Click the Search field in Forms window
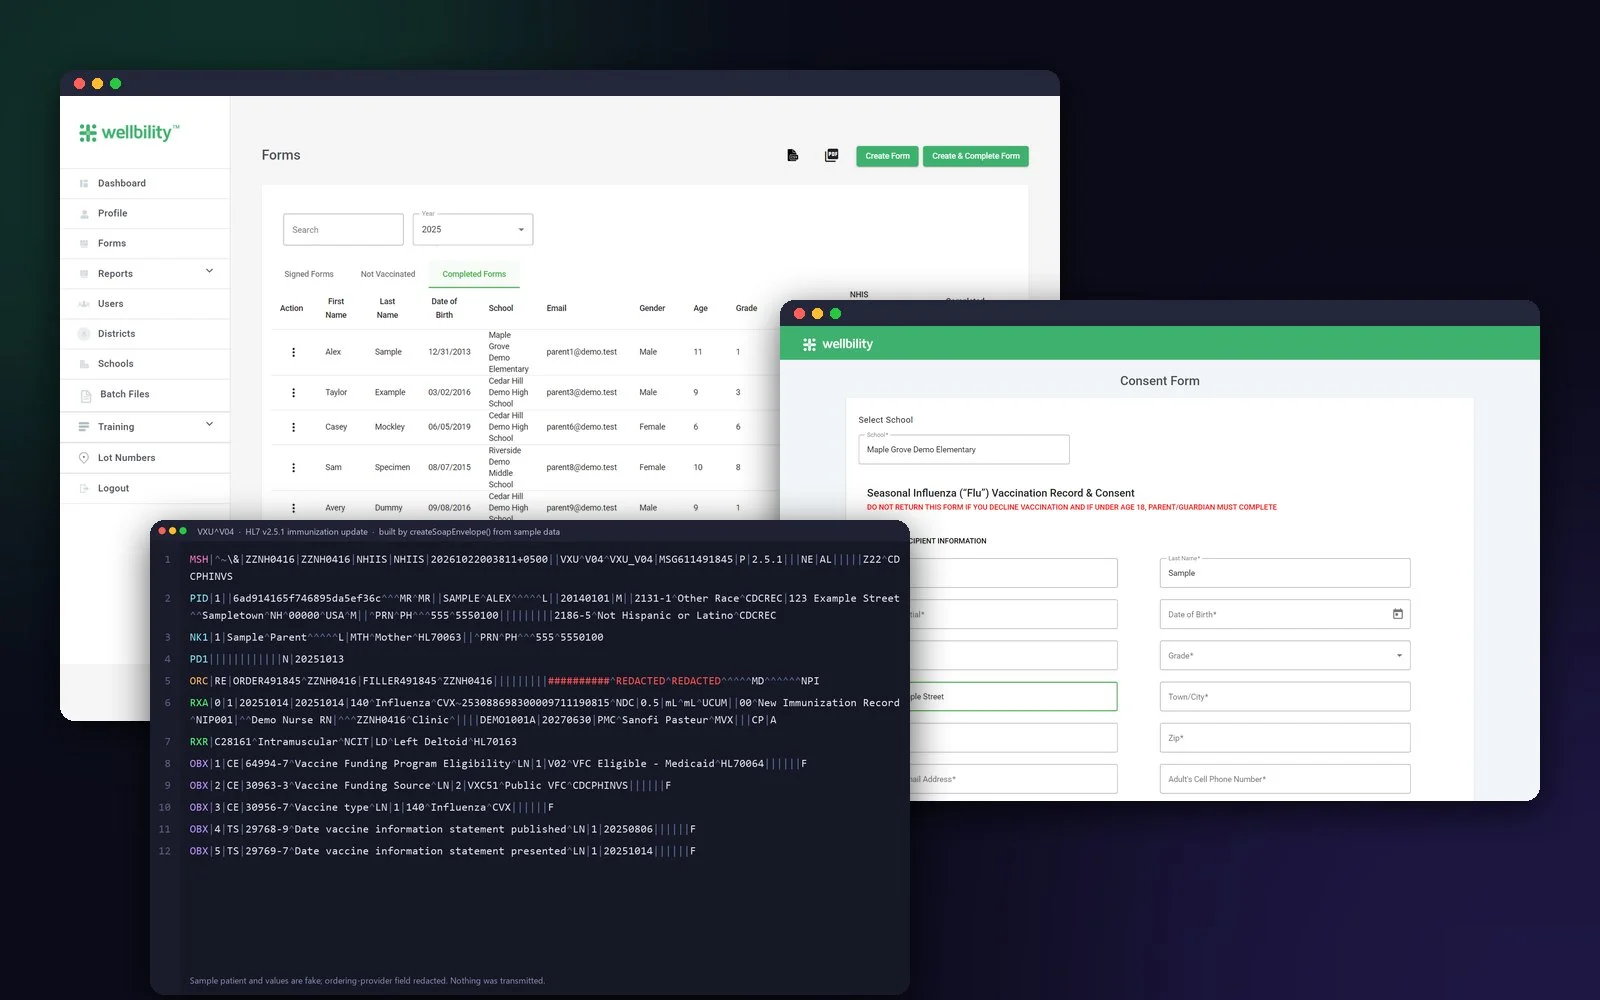Image resolution: width=1600 pixels, height=1000 pixels. [343, 229]
